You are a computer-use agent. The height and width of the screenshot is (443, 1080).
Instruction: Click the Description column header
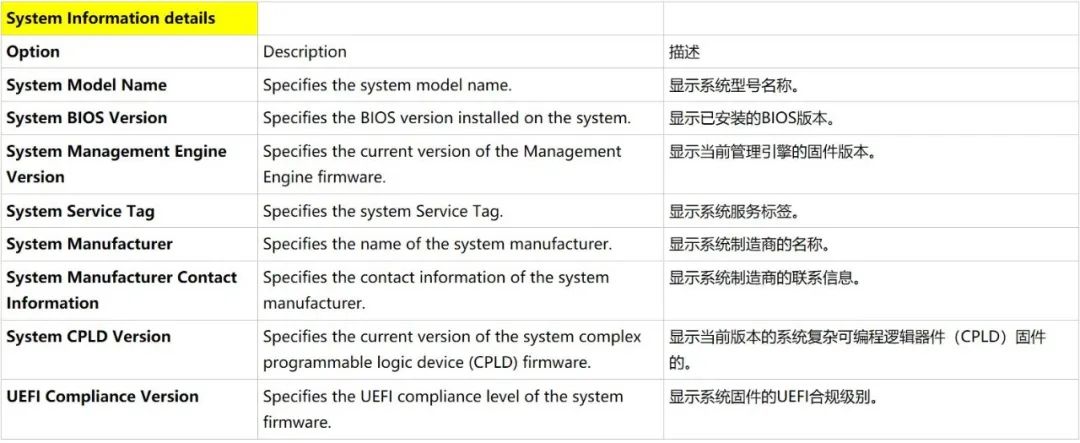(x=460, y=52)
